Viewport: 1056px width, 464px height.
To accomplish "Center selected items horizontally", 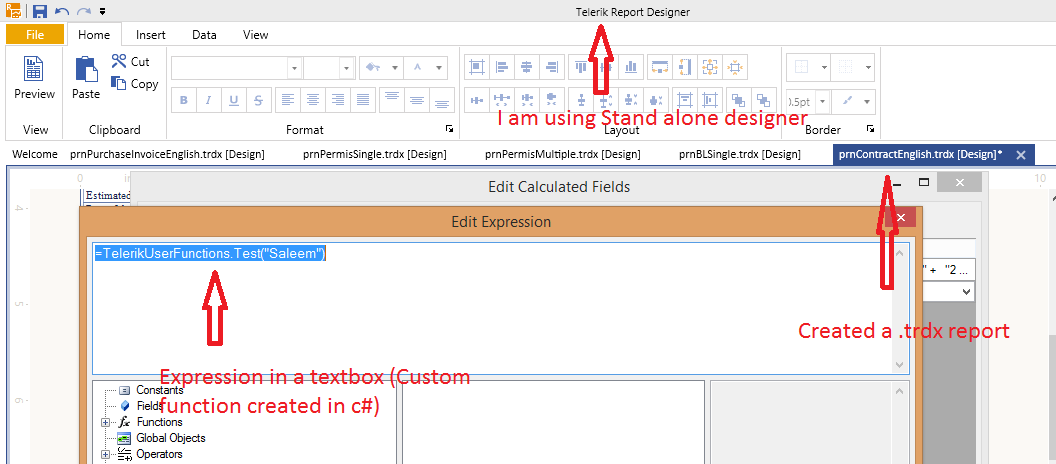I will [x=685, y=100].
